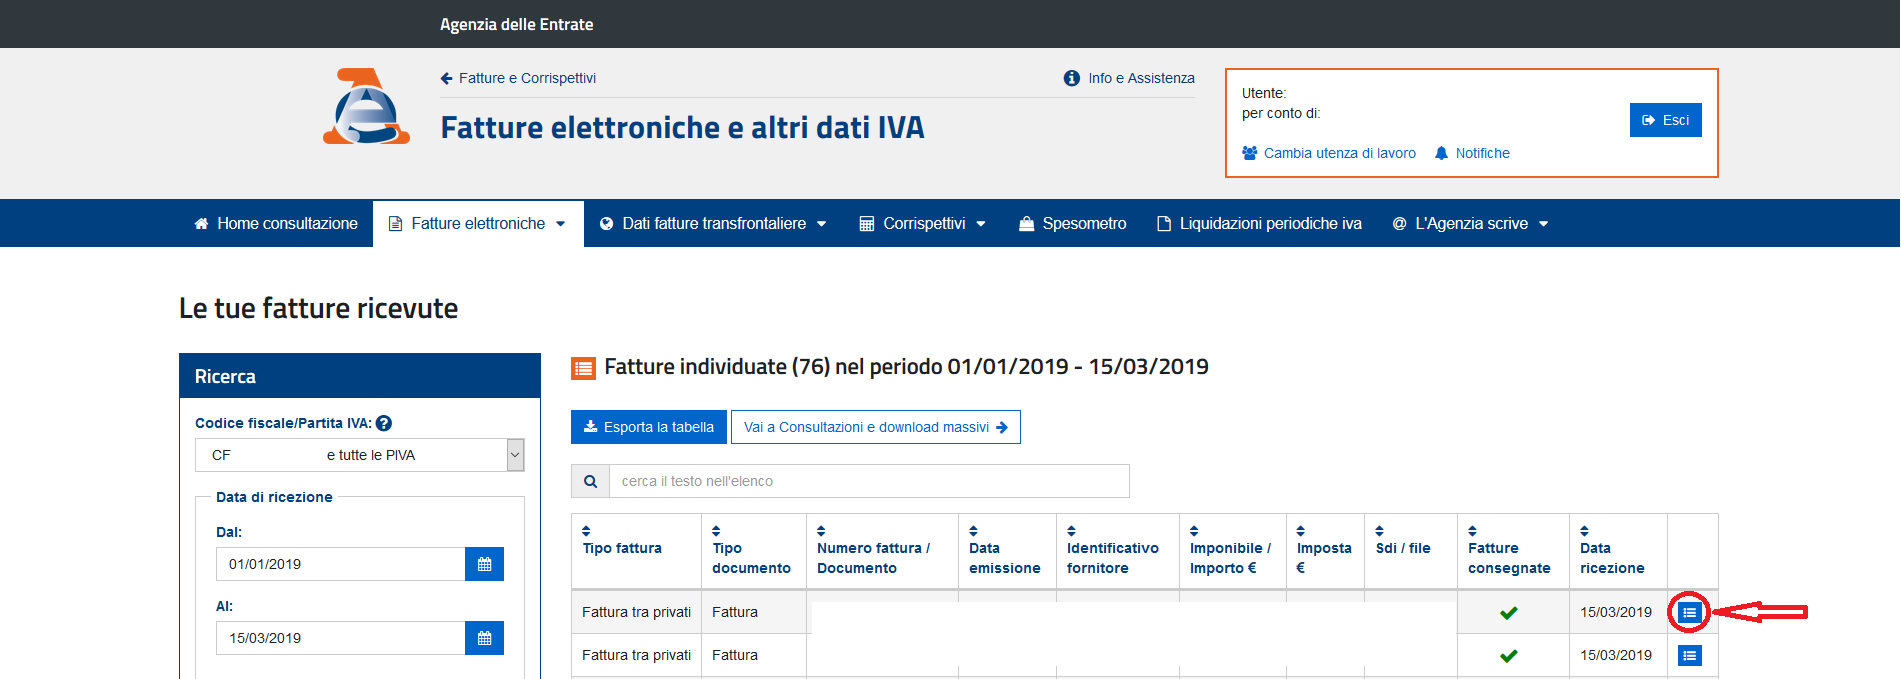Click the Esci logout button

(x=1665, y=120)
